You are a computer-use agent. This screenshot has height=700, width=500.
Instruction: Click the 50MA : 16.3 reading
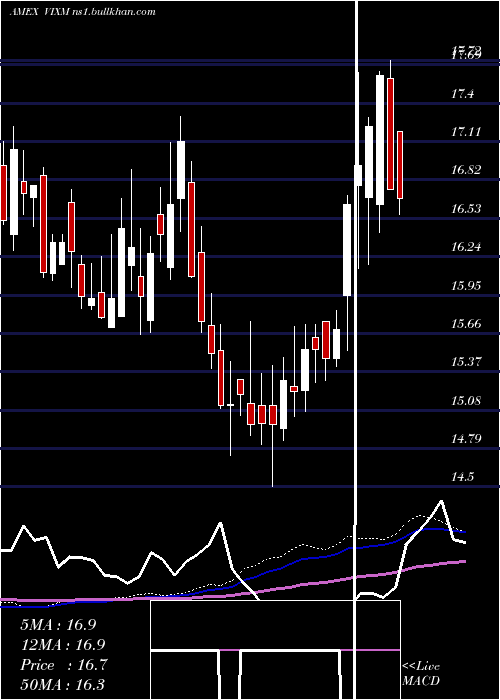[x=63, y=685]
